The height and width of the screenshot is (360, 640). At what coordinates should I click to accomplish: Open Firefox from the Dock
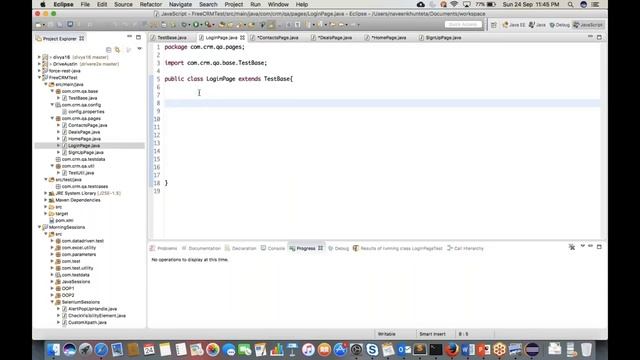pos(451,350)
